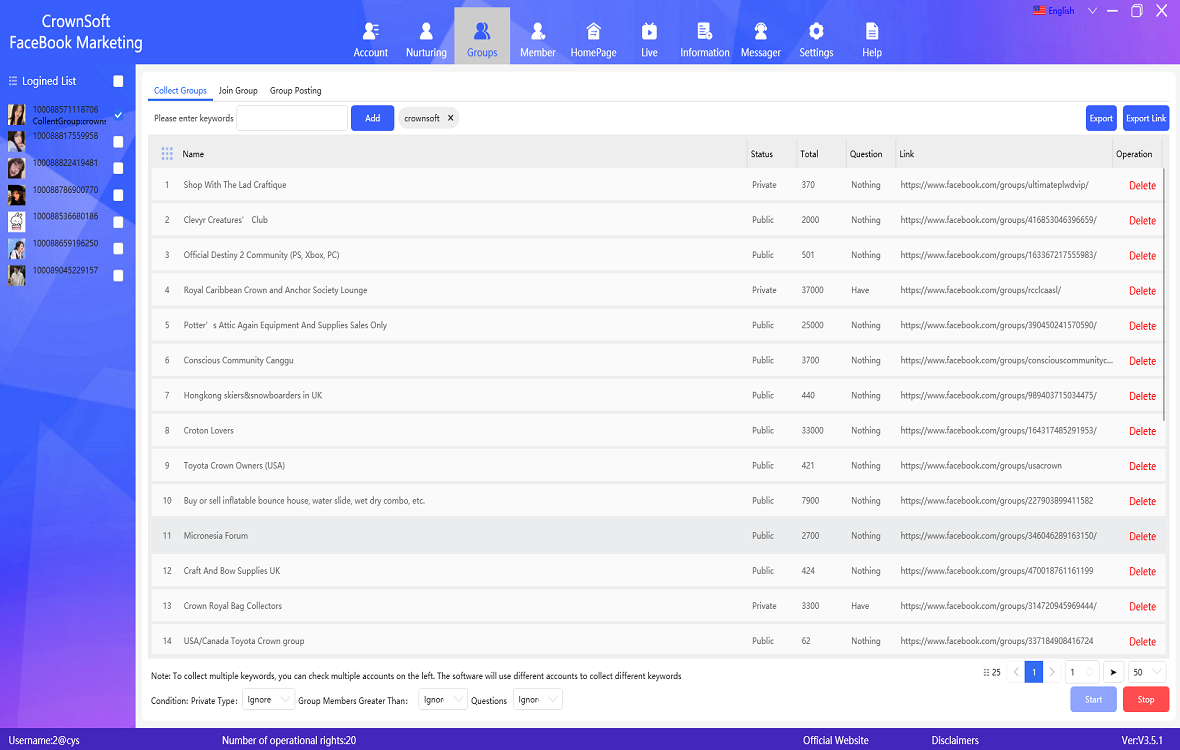The height and width of the screenshot is (750, 1180).
Task: Toggle the Logined List select-all checkbox
Action: (x=118, y=81)
